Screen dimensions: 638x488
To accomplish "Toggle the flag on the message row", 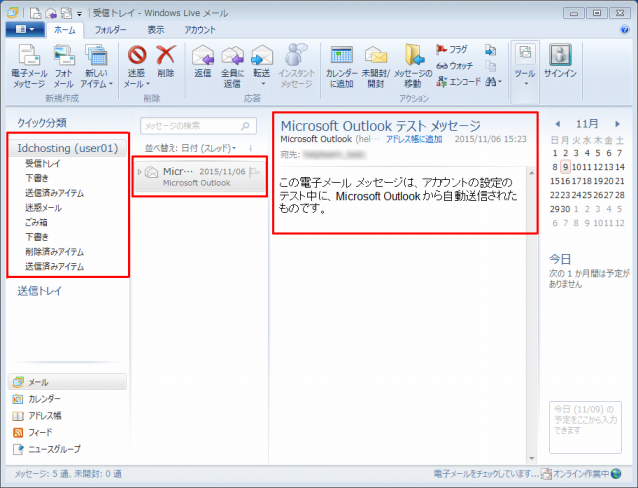I will point(254,172).
